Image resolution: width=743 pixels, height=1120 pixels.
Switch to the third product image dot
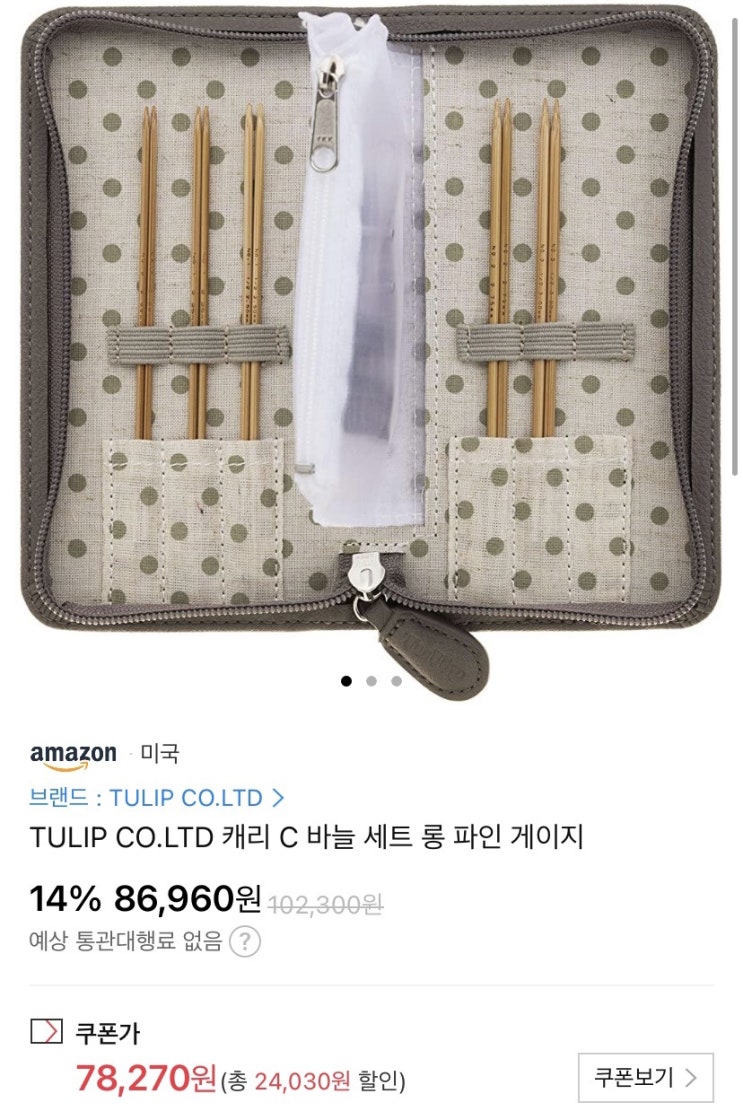[397, 681]
